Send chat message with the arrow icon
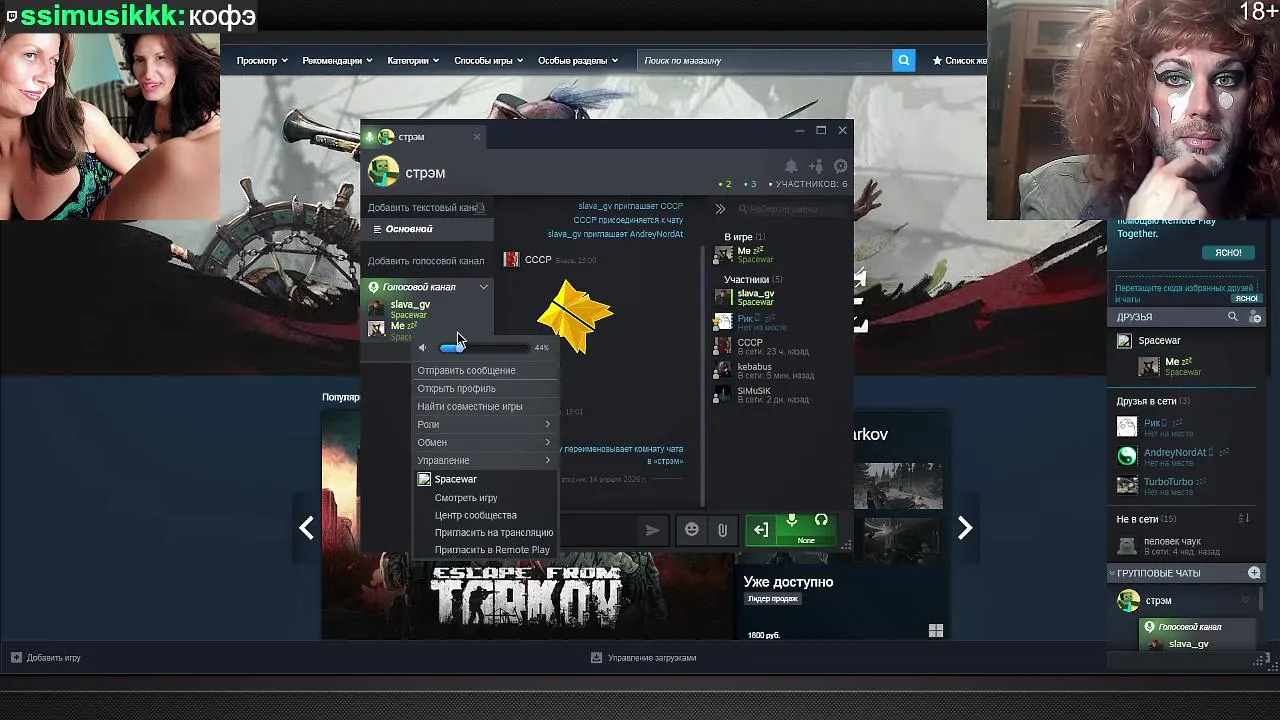The height and width of the screenshot is (720, 1280). 652,530
